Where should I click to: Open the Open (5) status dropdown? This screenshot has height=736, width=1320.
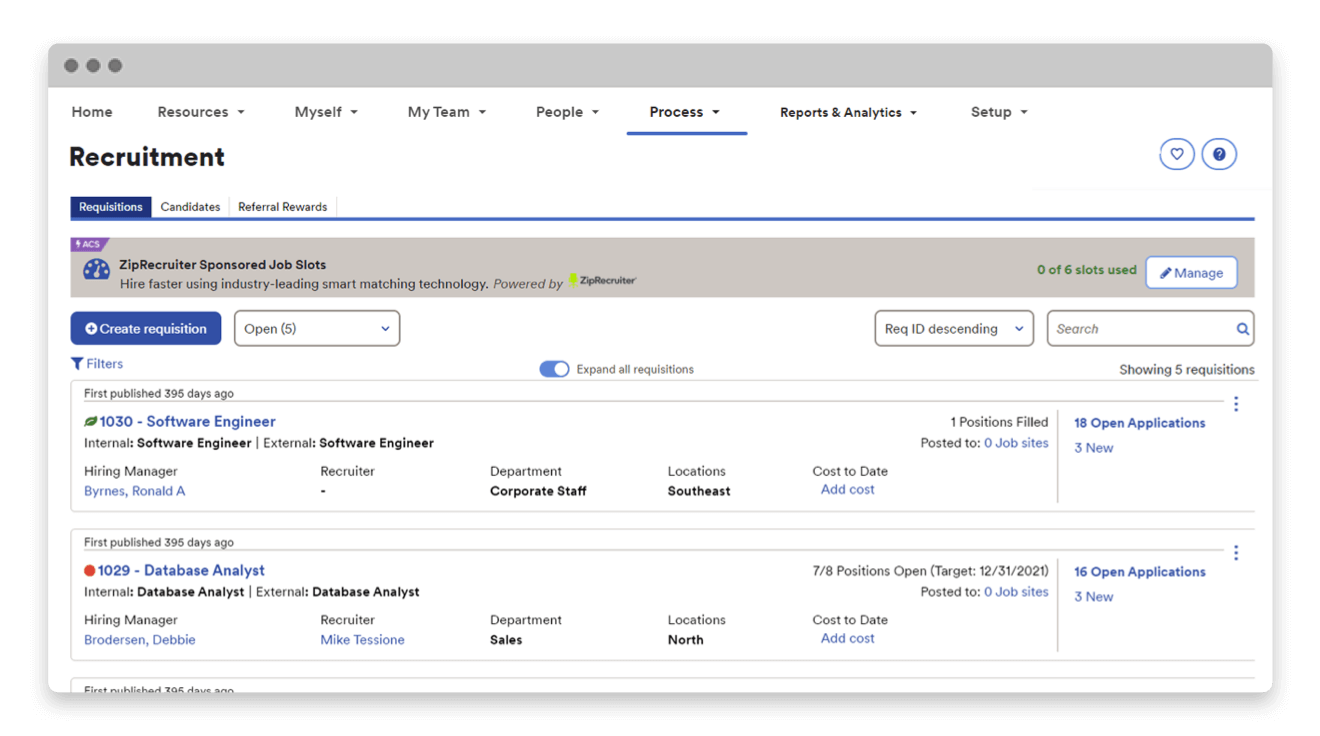click(316, 328)
